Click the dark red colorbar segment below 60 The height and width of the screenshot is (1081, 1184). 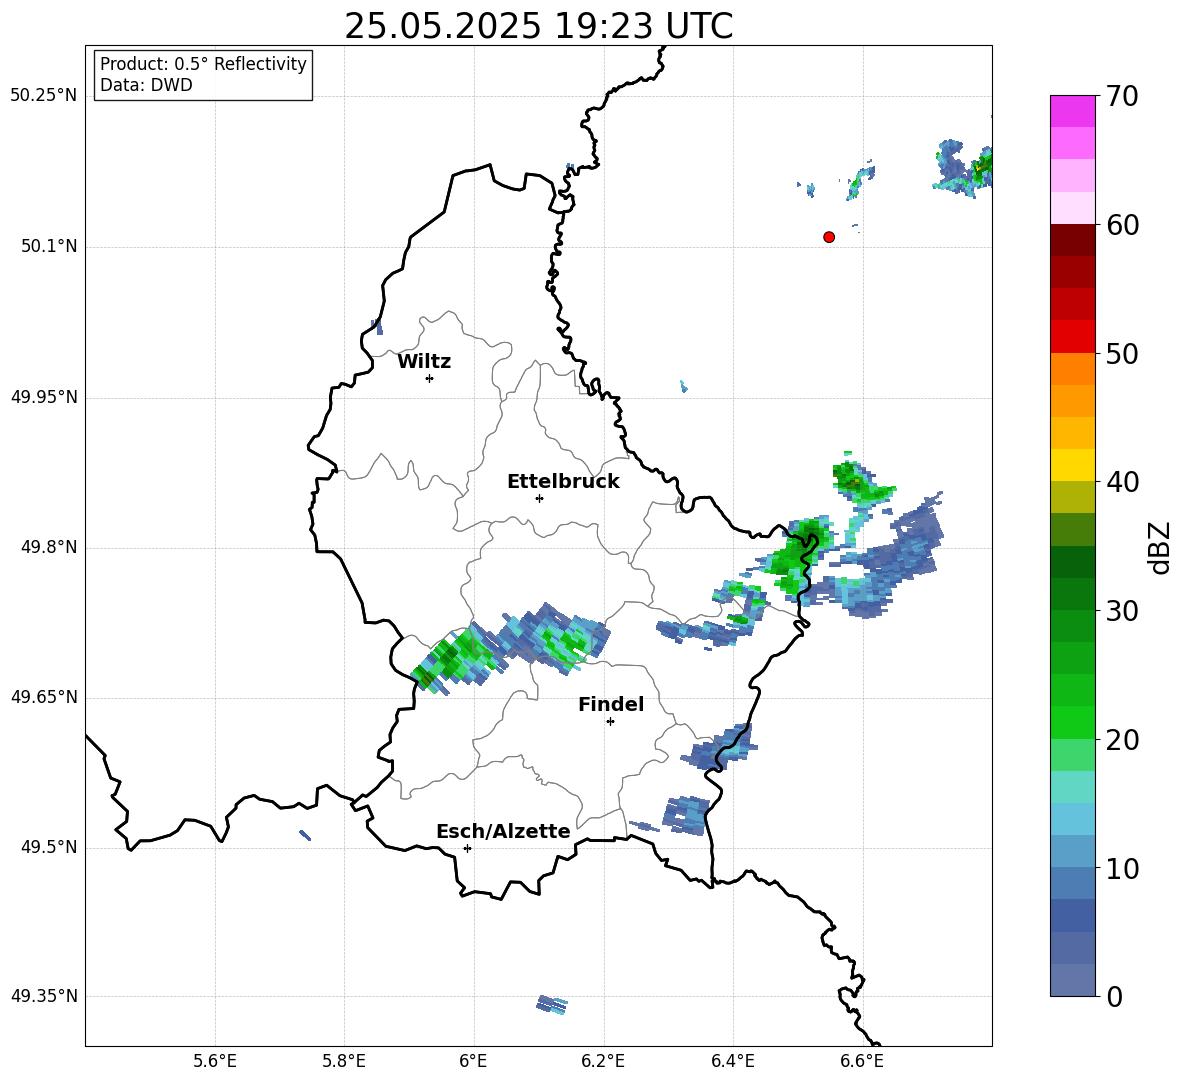(x=1072, y=240)
